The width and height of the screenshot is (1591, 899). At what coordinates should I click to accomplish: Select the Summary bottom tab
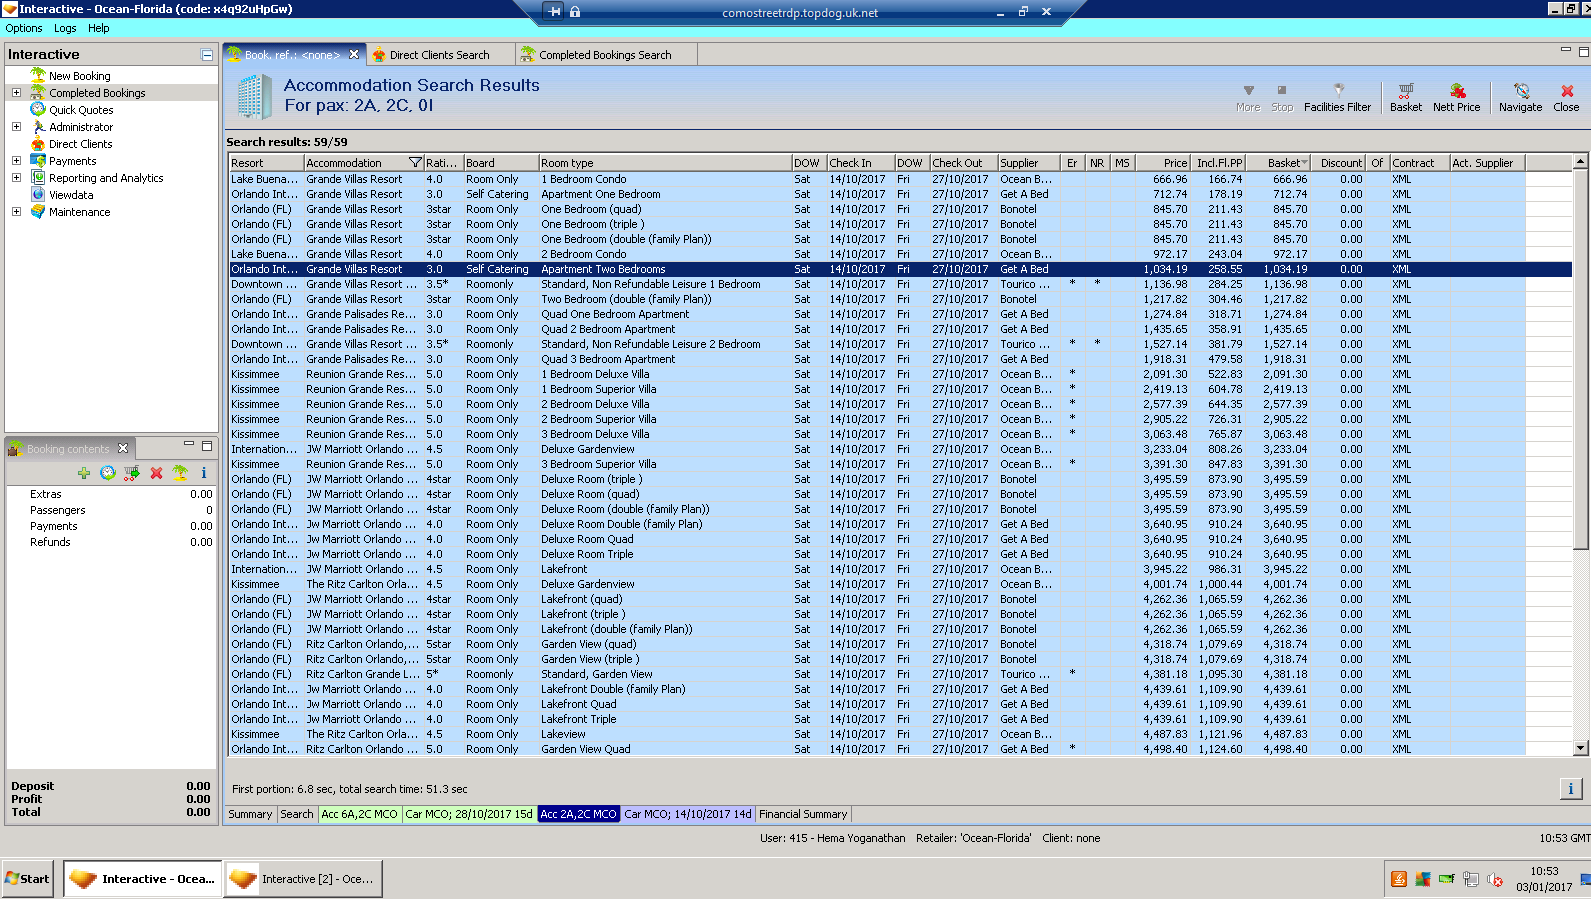pos(250,814)
